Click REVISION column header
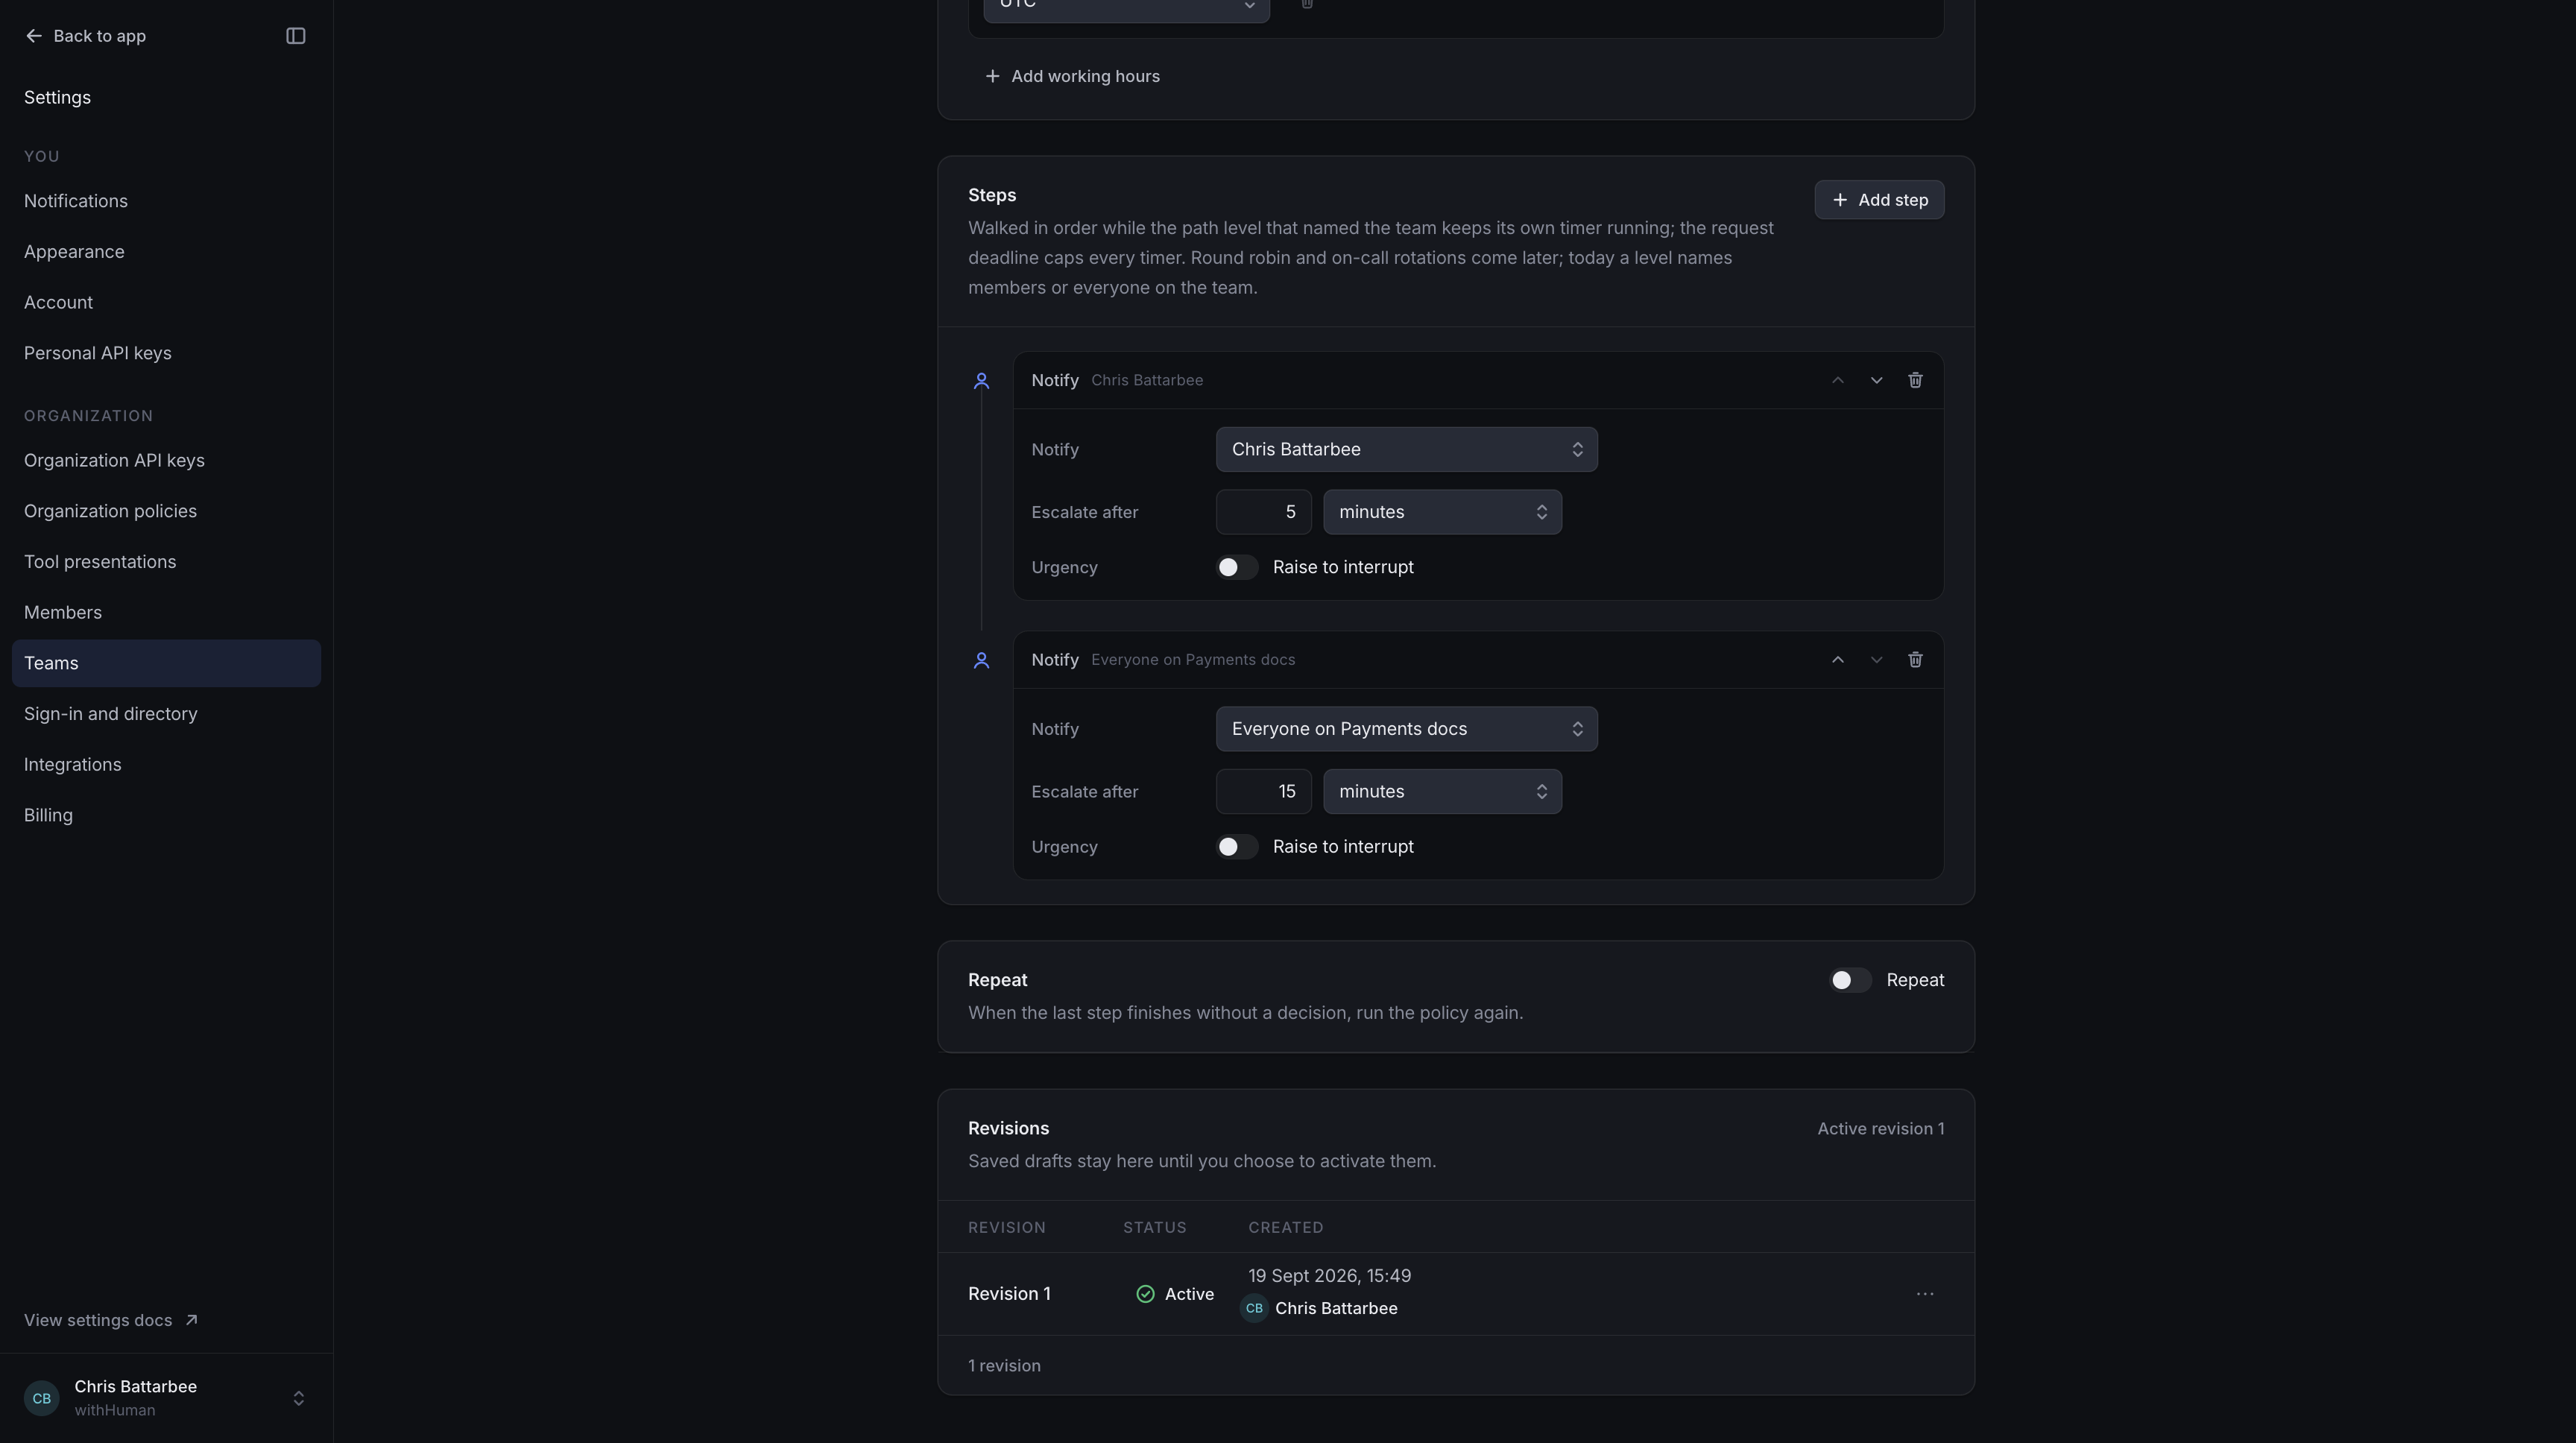 [x=1006, y=1227]
